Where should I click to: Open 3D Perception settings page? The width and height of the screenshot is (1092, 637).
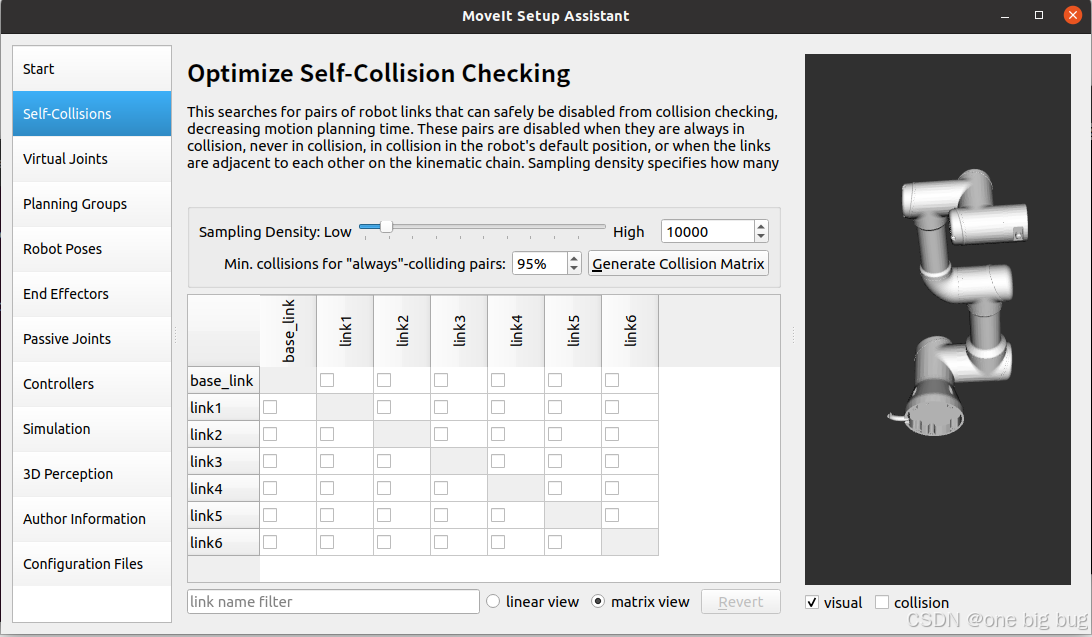(x=92, y=474)
